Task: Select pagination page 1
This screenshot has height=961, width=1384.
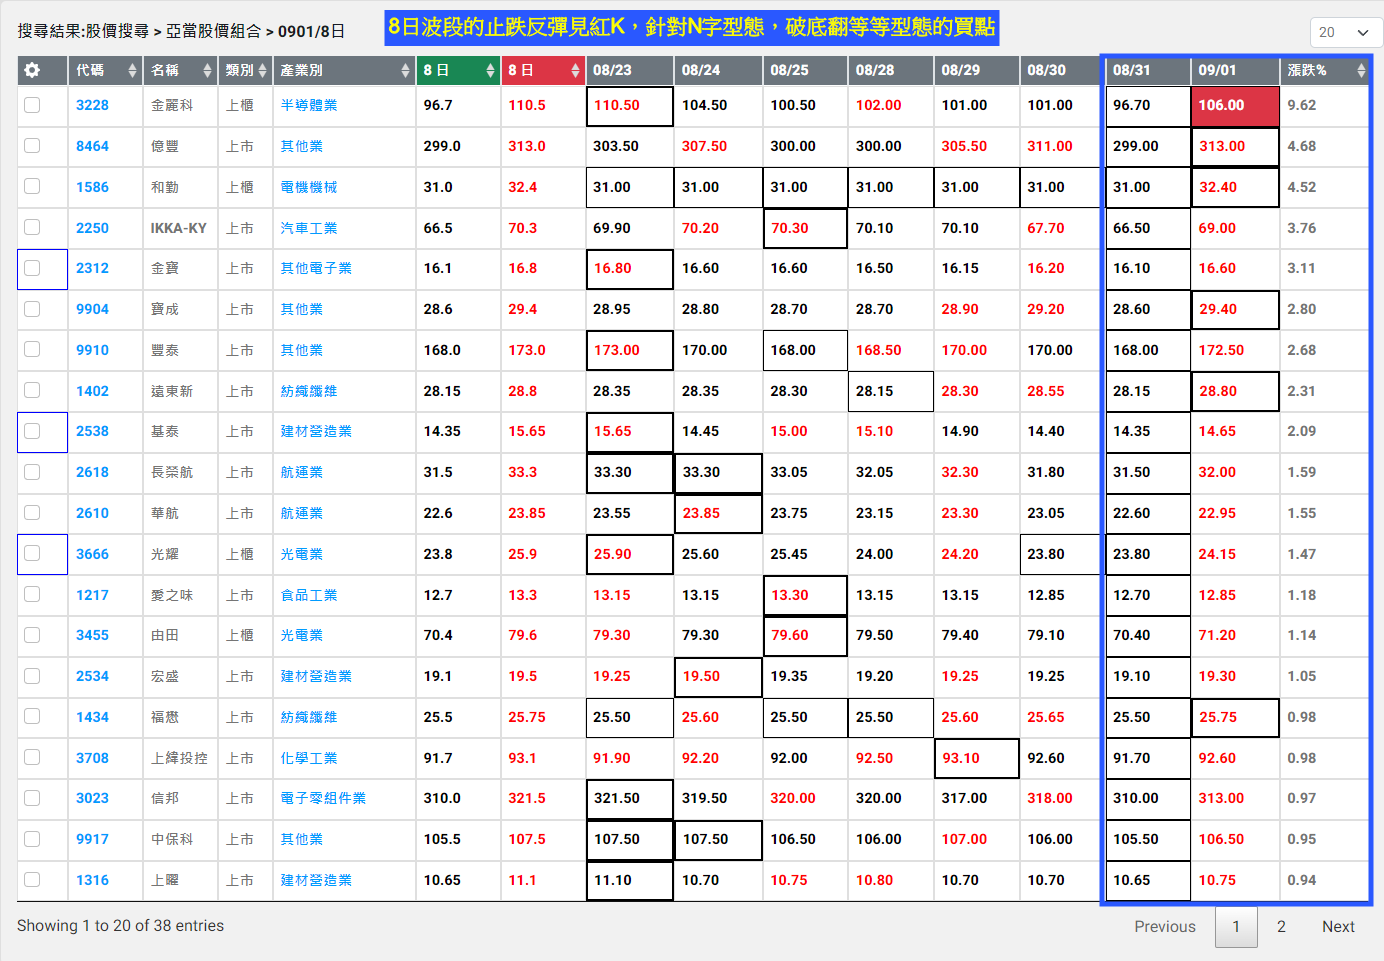Action: pos(1236,927)
